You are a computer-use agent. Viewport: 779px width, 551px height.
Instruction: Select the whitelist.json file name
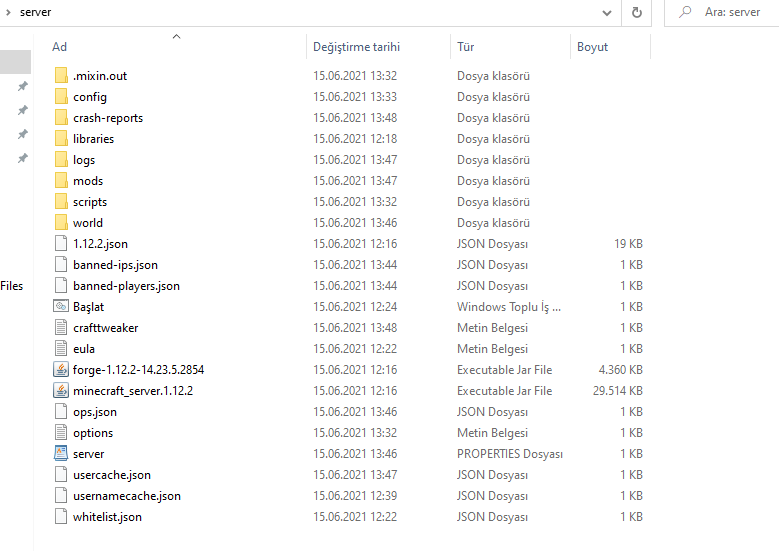[x=107, y=517]
